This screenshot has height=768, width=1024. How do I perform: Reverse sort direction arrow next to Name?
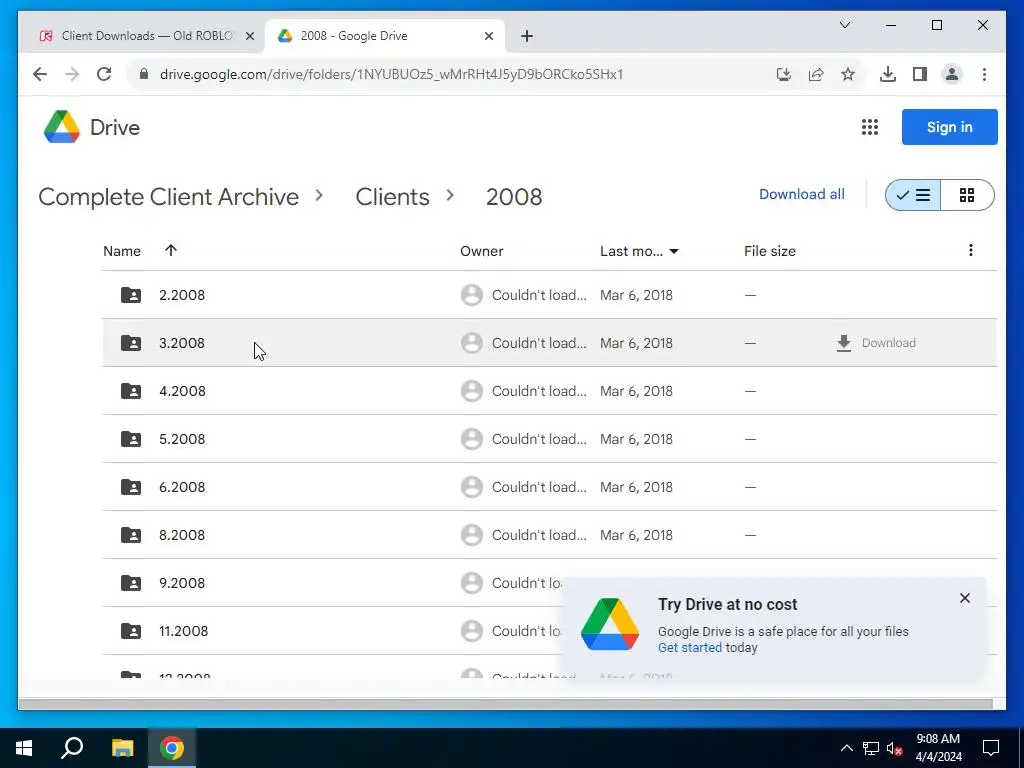coord(170,250)
